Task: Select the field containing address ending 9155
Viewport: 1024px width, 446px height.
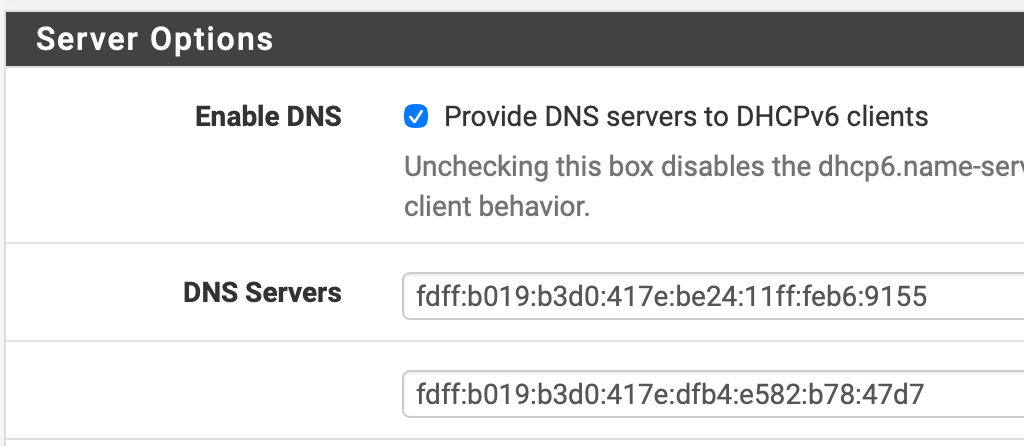Action: point(712,296)
